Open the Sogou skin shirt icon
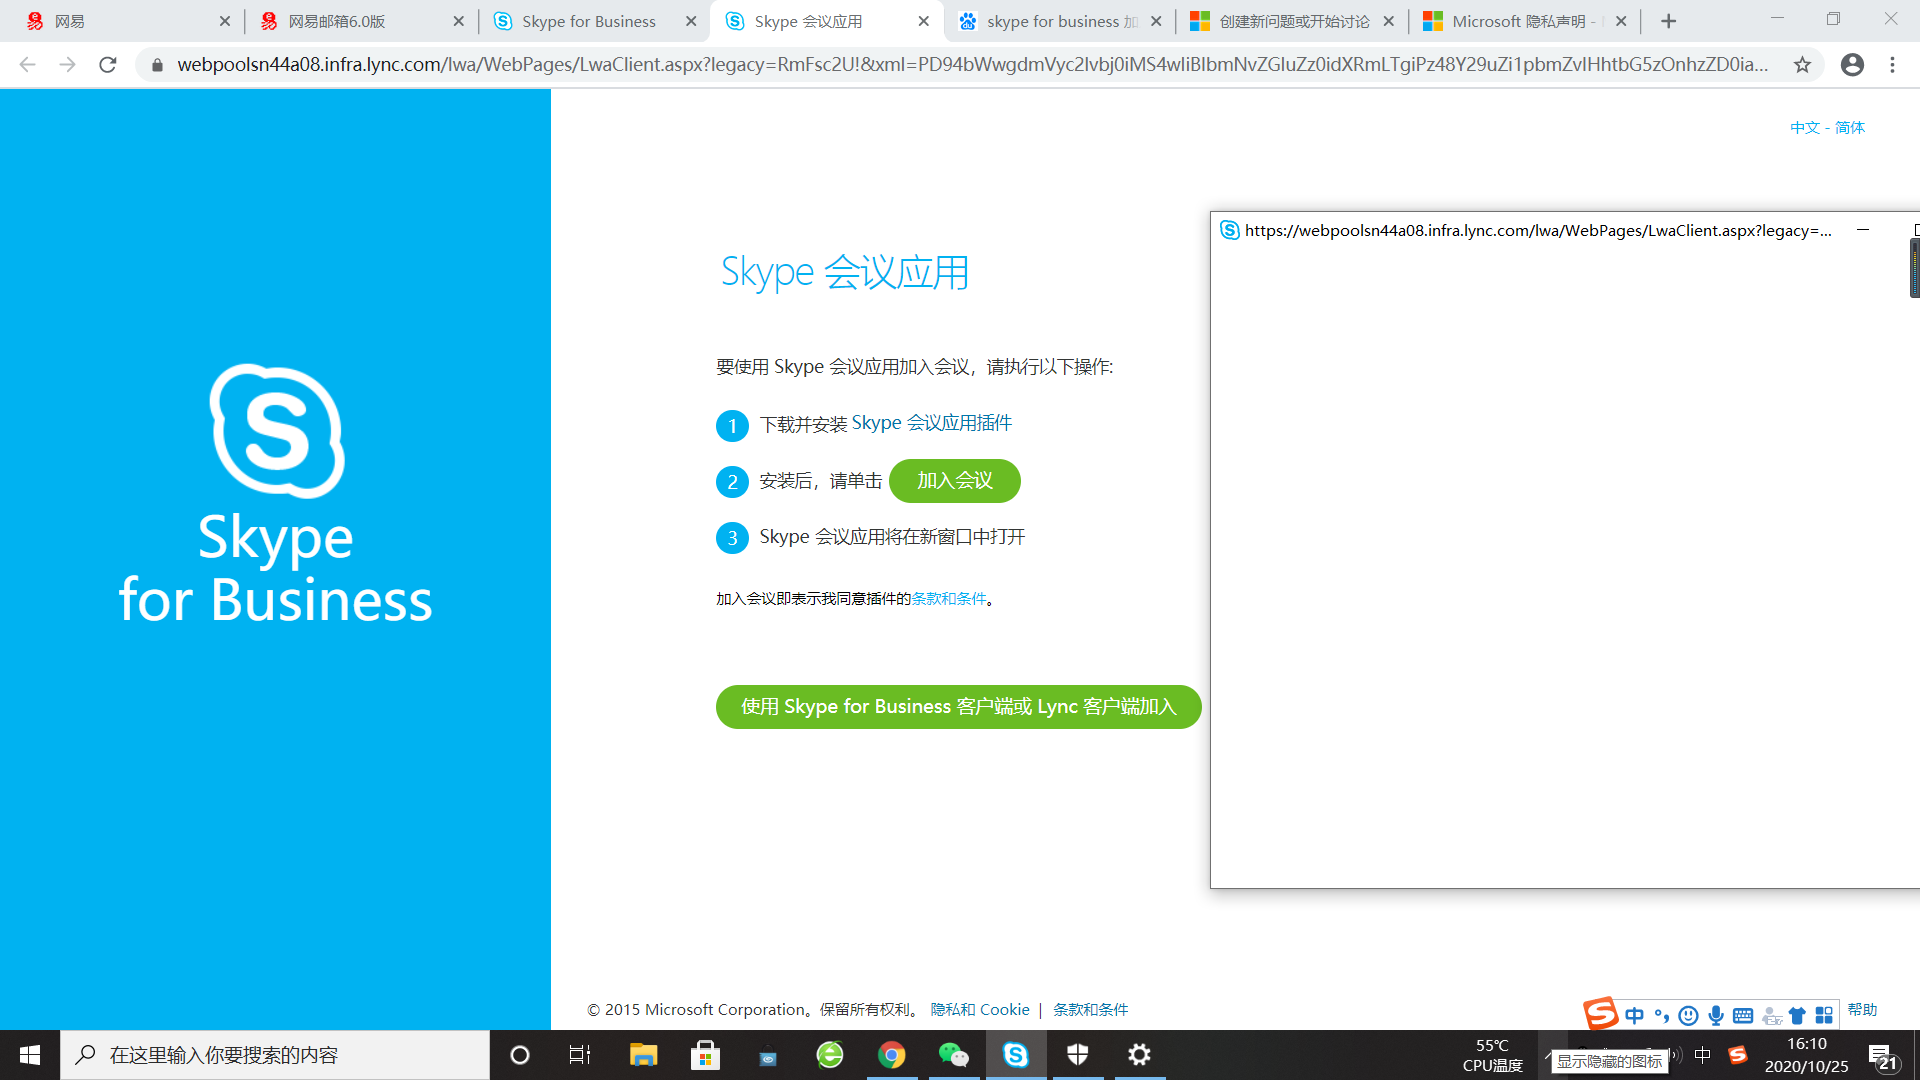The image size is (1920, 1080). (x=1797, y=1016)
